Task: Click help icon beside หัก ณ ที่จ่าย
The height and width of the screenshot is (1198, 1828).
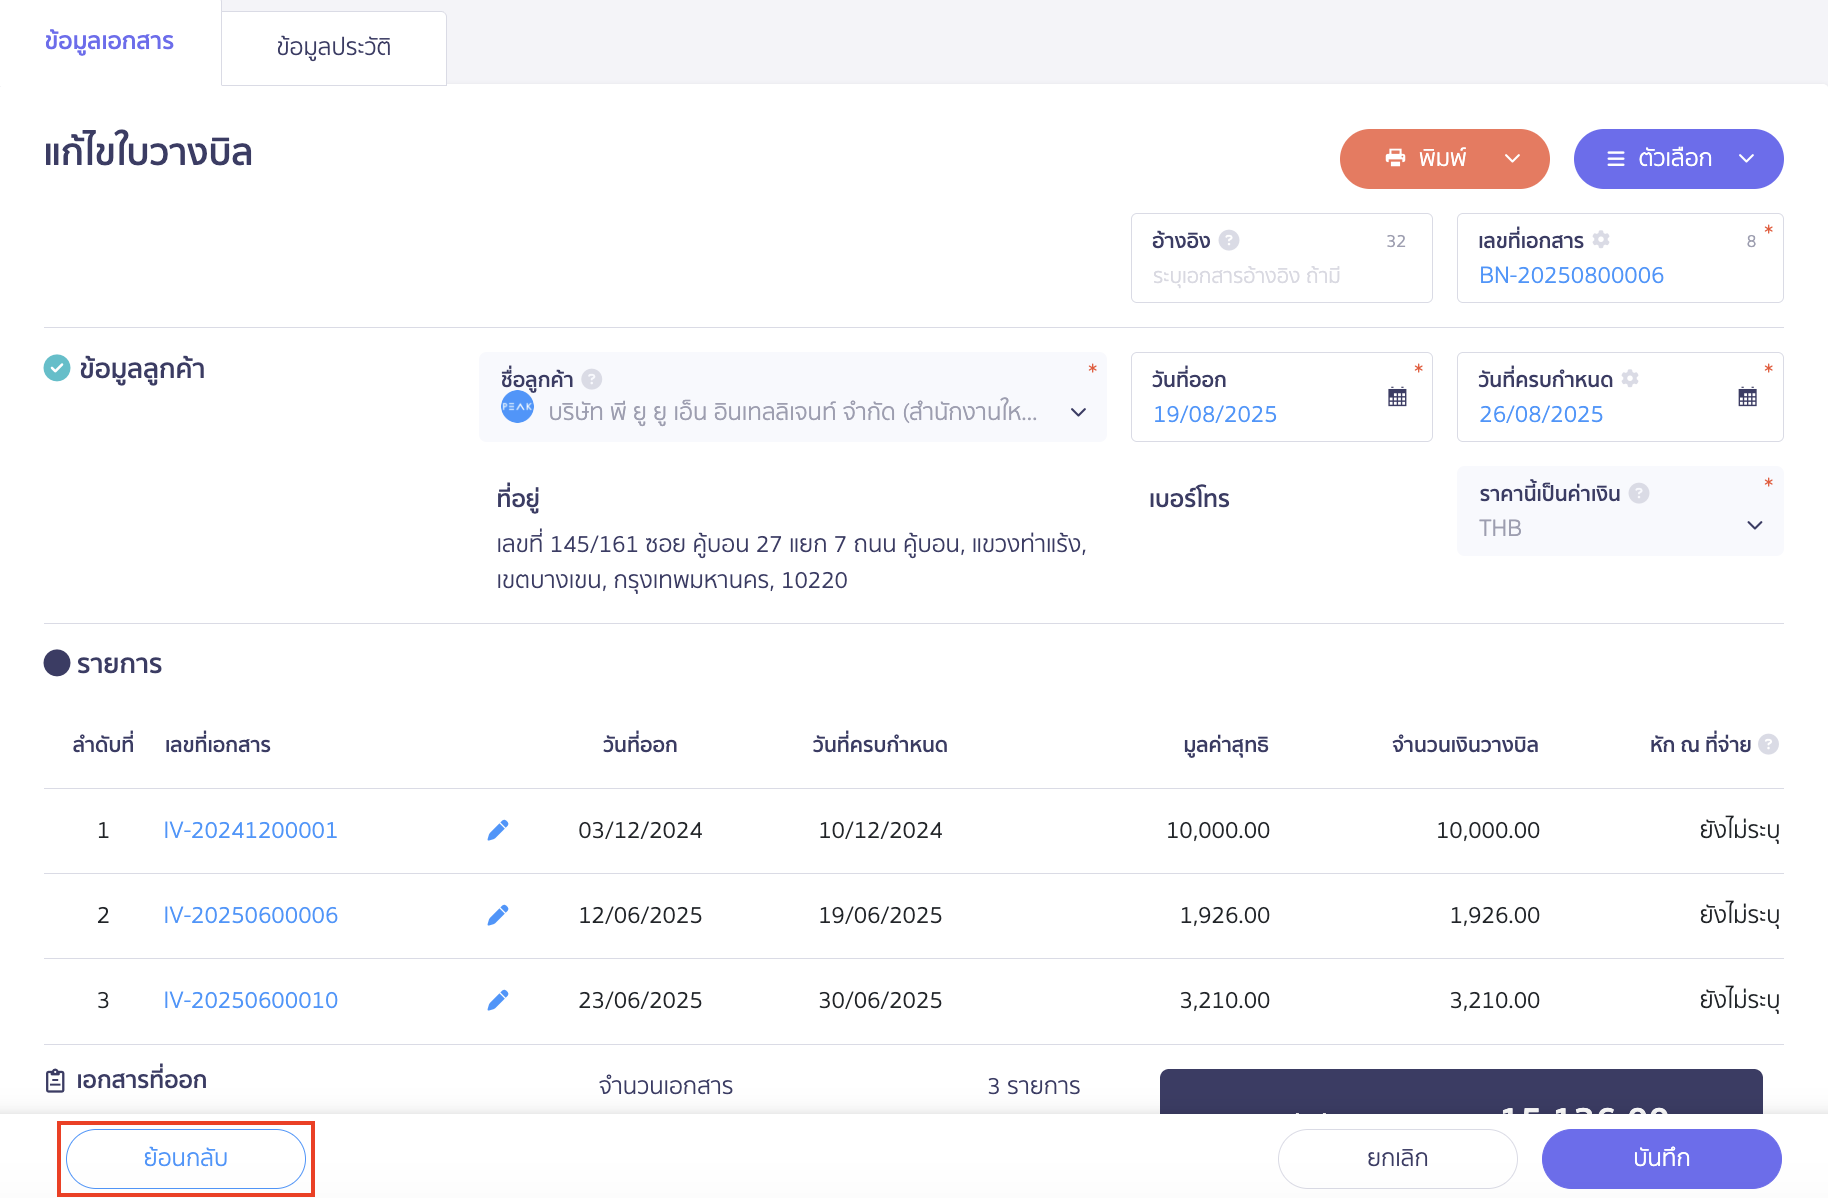Action: click(1768, 744)
